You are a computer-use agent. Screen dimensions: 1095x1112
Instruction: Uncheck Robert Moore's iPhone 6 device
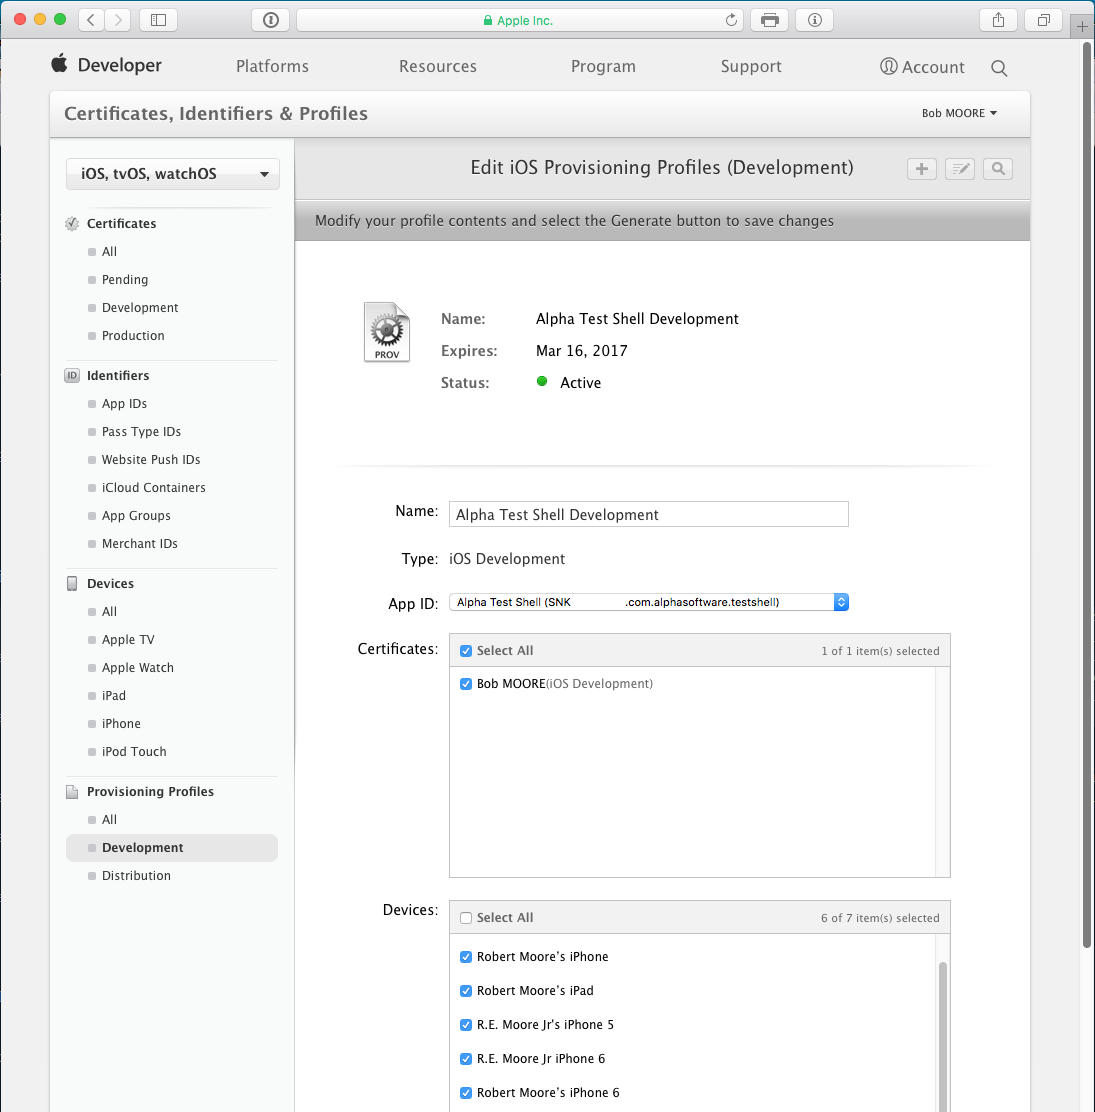pos(466,1094)
